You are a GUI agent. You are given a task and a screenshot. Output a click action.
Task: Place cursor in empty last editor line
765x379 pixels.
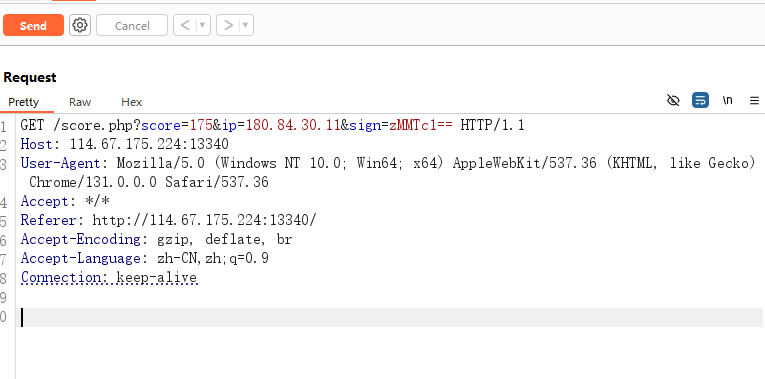(x=390, y=317)
